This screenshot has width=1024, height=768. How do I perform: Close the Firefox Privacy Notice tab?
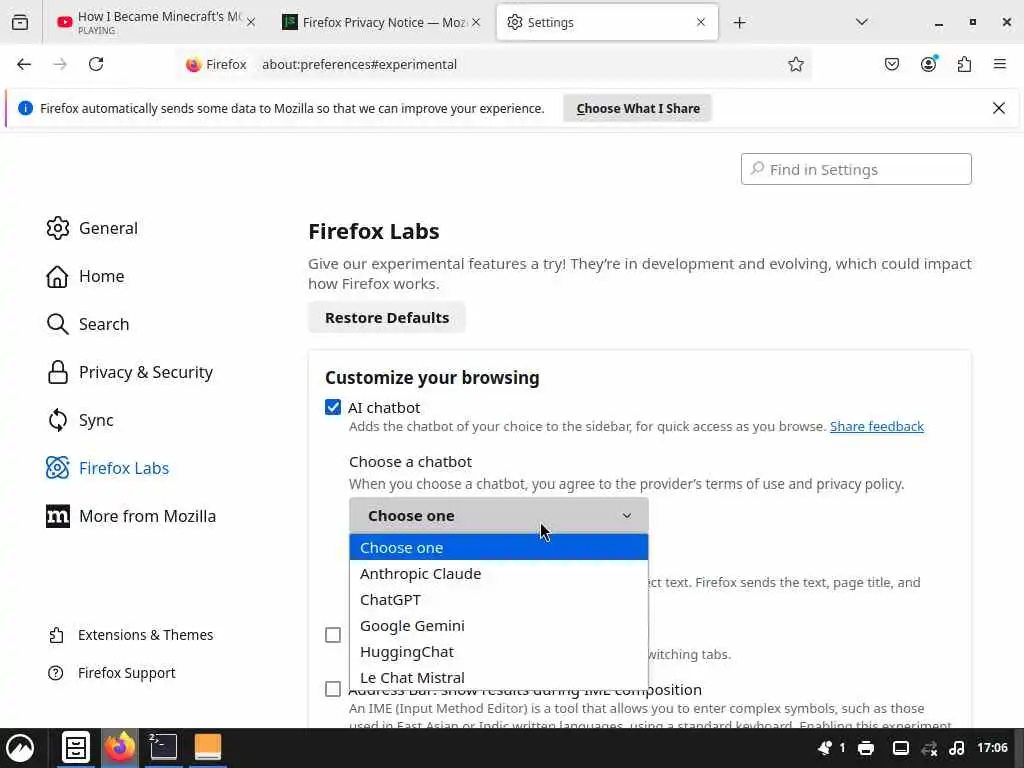click(x=476, y=23)
